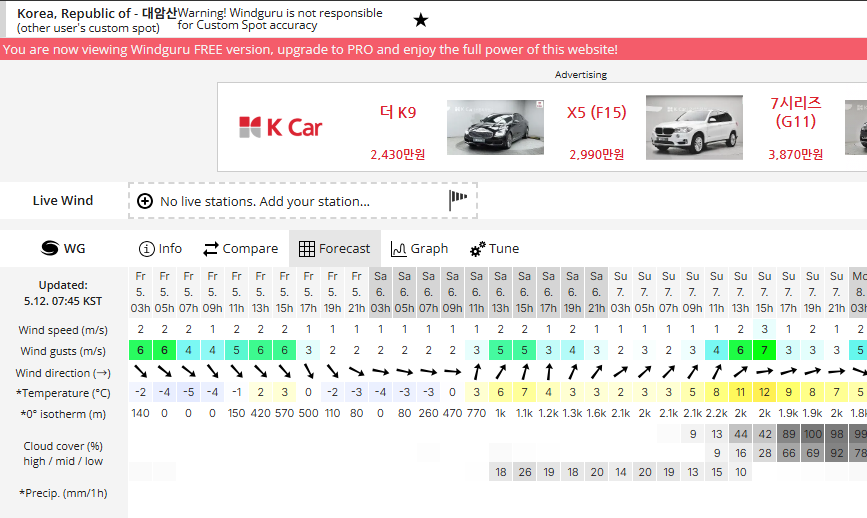
Task: Click the wind flag icon in station box
Action: click(458, 200)
